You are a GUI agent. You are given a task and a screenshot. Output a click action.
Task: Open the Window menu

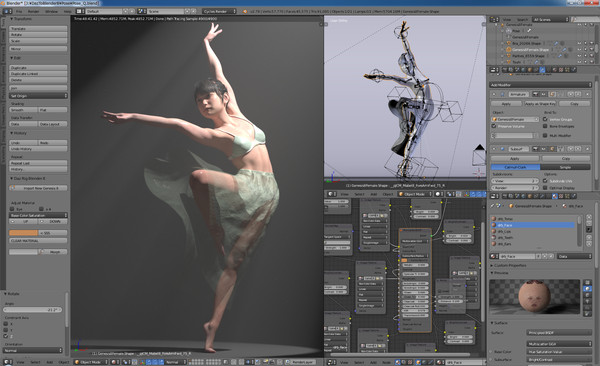(x=51, y=11)
